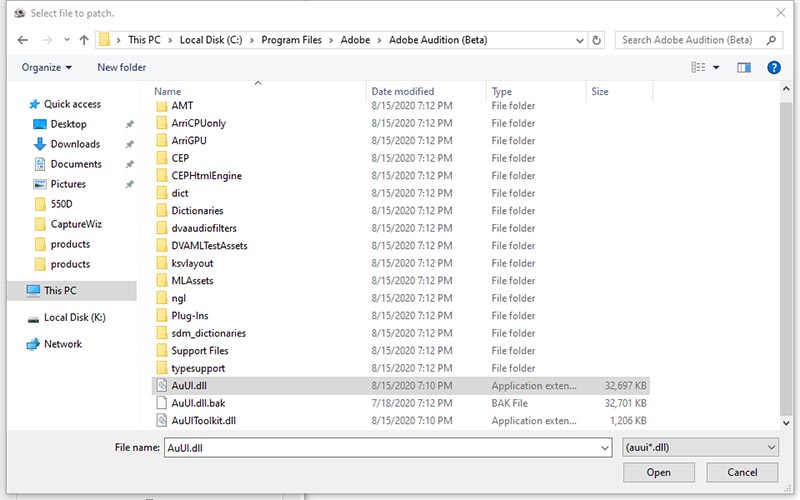Select the dvaaudiofilters folder
The height and width of the screenshot is (500, 800).
[204, 228]
